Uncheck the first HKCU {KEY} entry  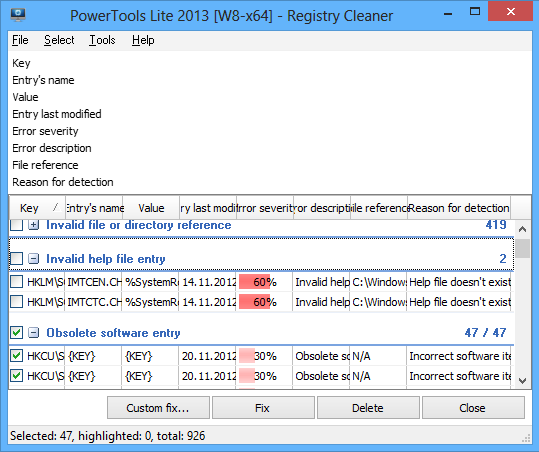tap(16, 356)
